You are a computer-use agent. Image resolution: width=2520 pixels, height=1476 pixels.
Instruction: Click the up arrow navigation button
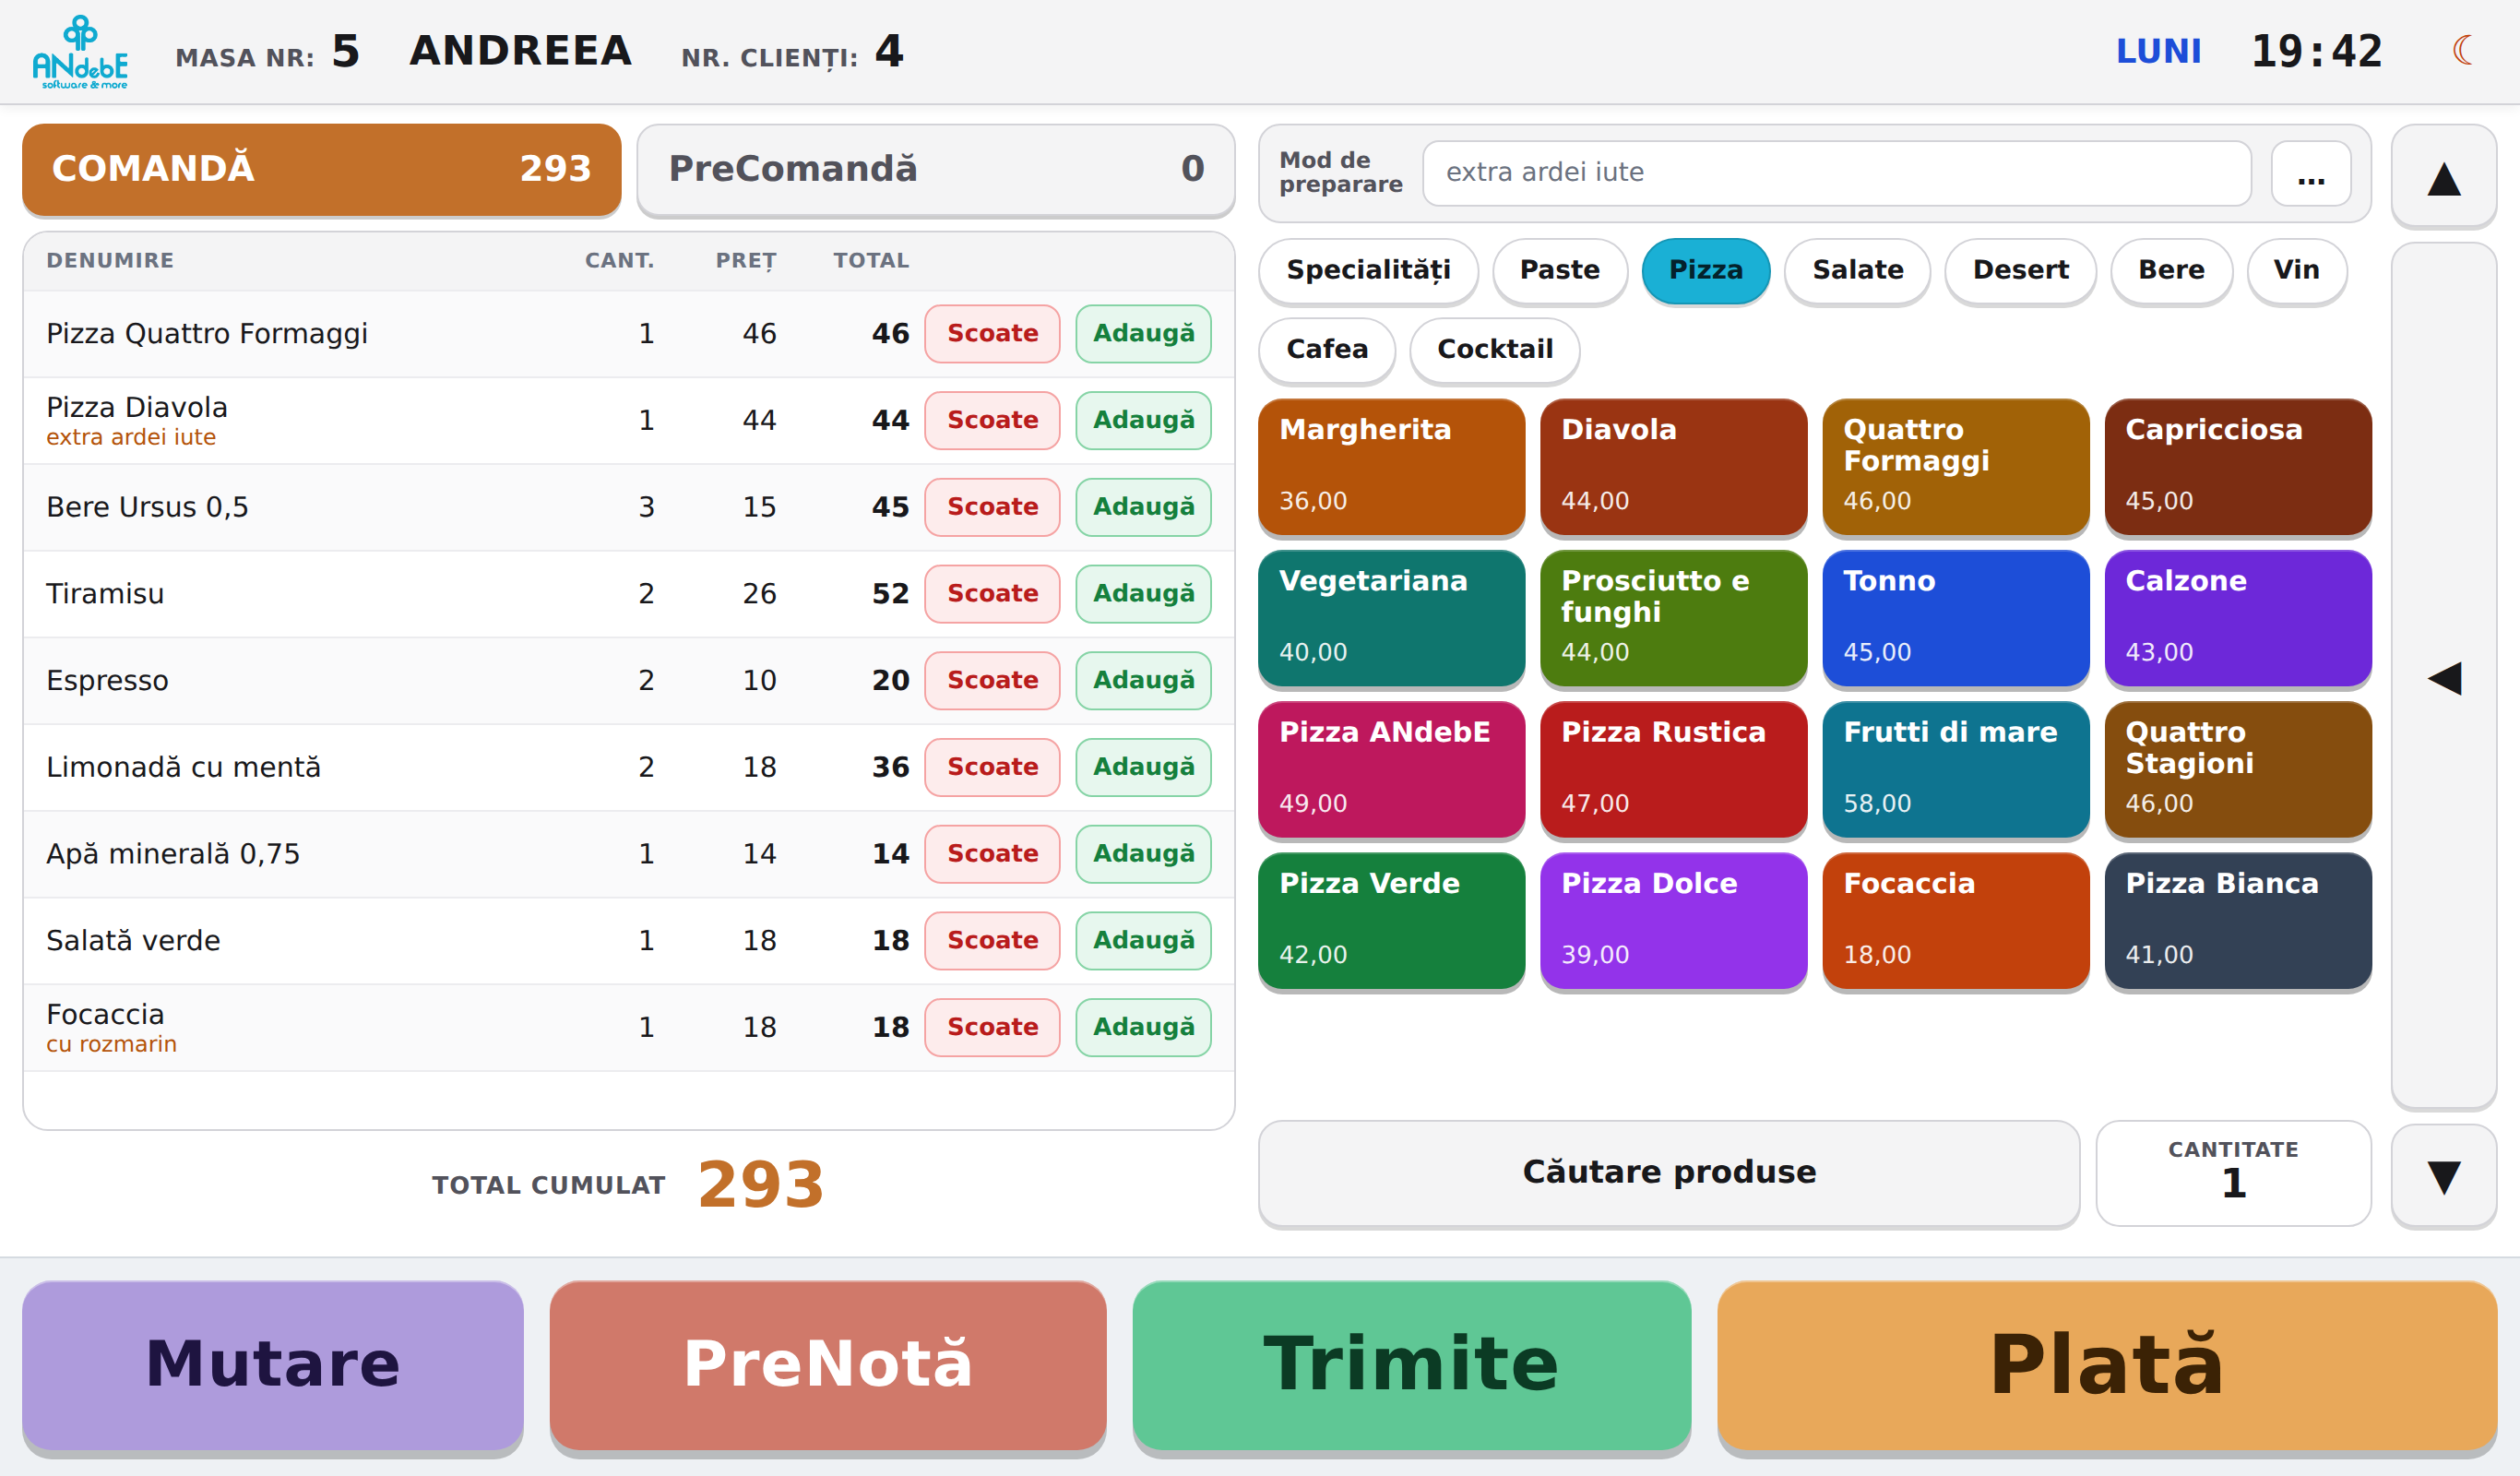click(x=2443, y=177)
